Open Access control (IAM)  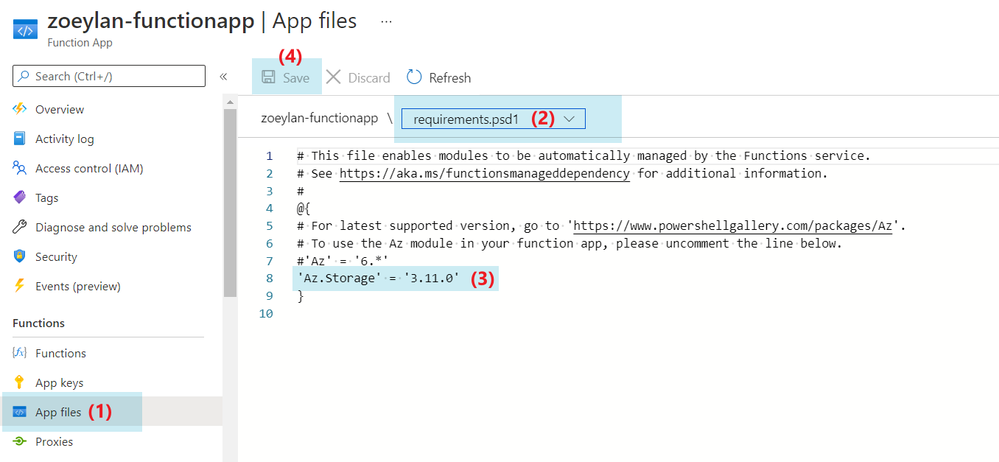tap(89, 168)
